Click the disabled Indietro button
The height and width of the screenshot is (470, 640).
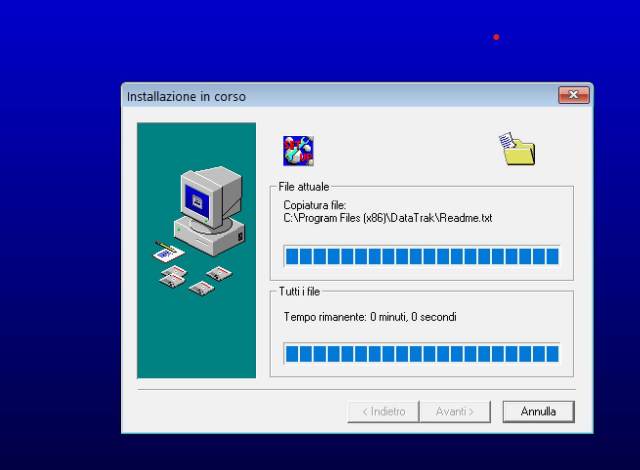383,411
